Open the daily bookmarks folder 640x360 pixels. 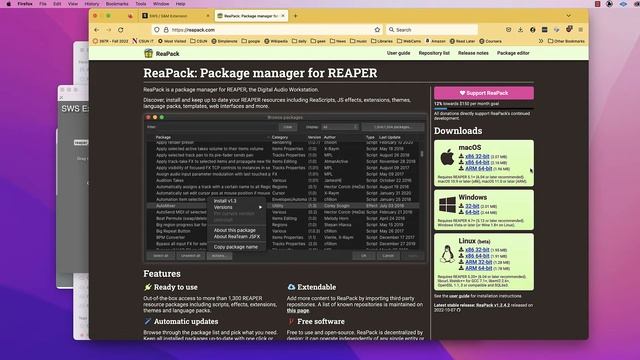coord(299,41)
